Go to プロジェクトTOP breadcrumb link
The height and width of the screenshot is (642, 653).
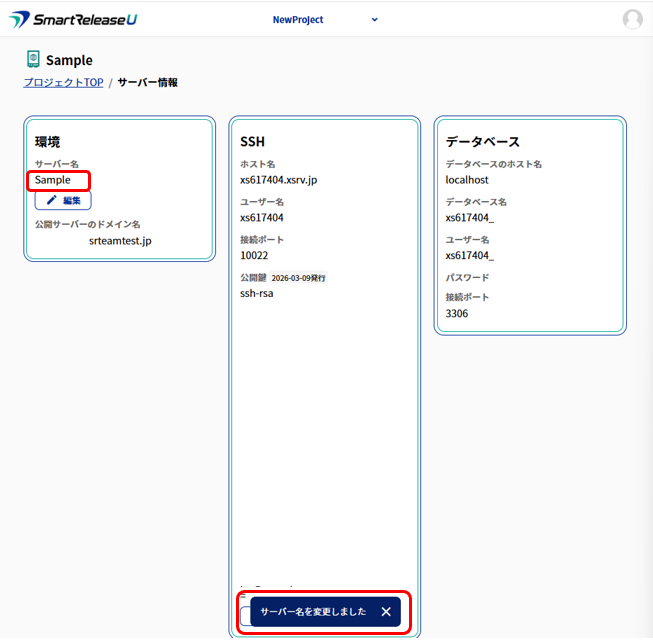point(63,82)
